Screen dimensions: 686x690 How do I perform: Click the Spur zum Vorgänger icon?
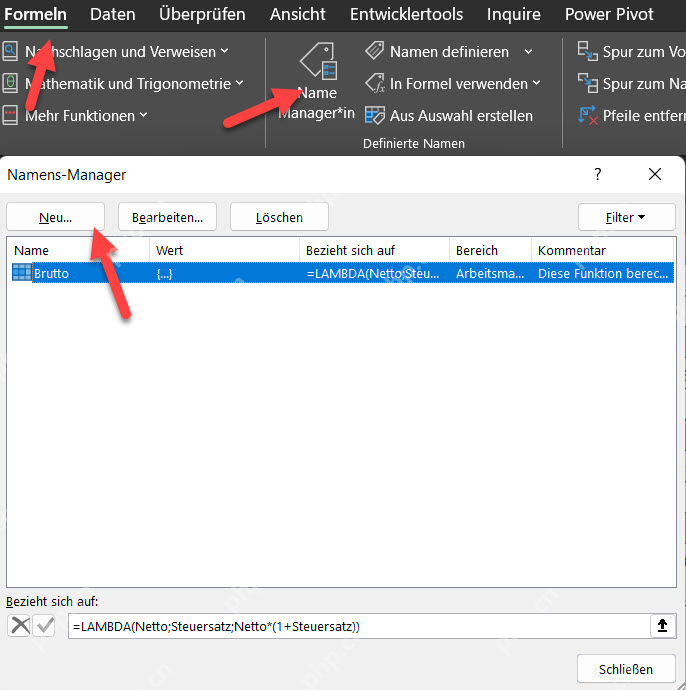tap(587, 51)
